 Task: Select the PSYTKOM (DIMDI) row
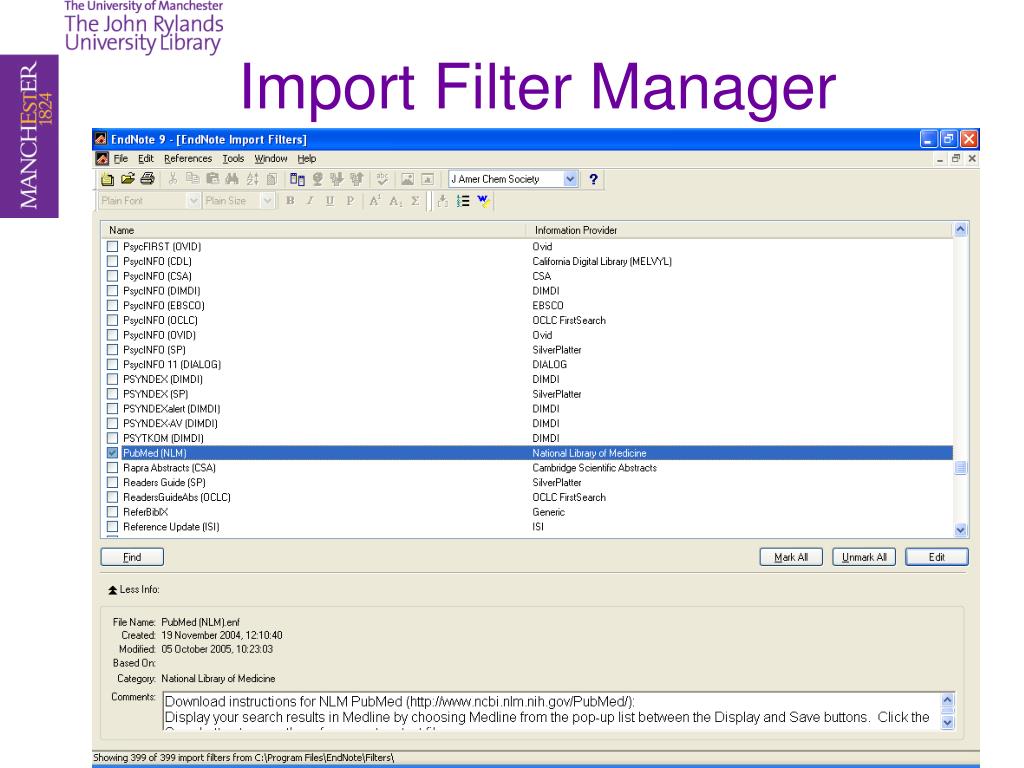[x=528, y=438]
